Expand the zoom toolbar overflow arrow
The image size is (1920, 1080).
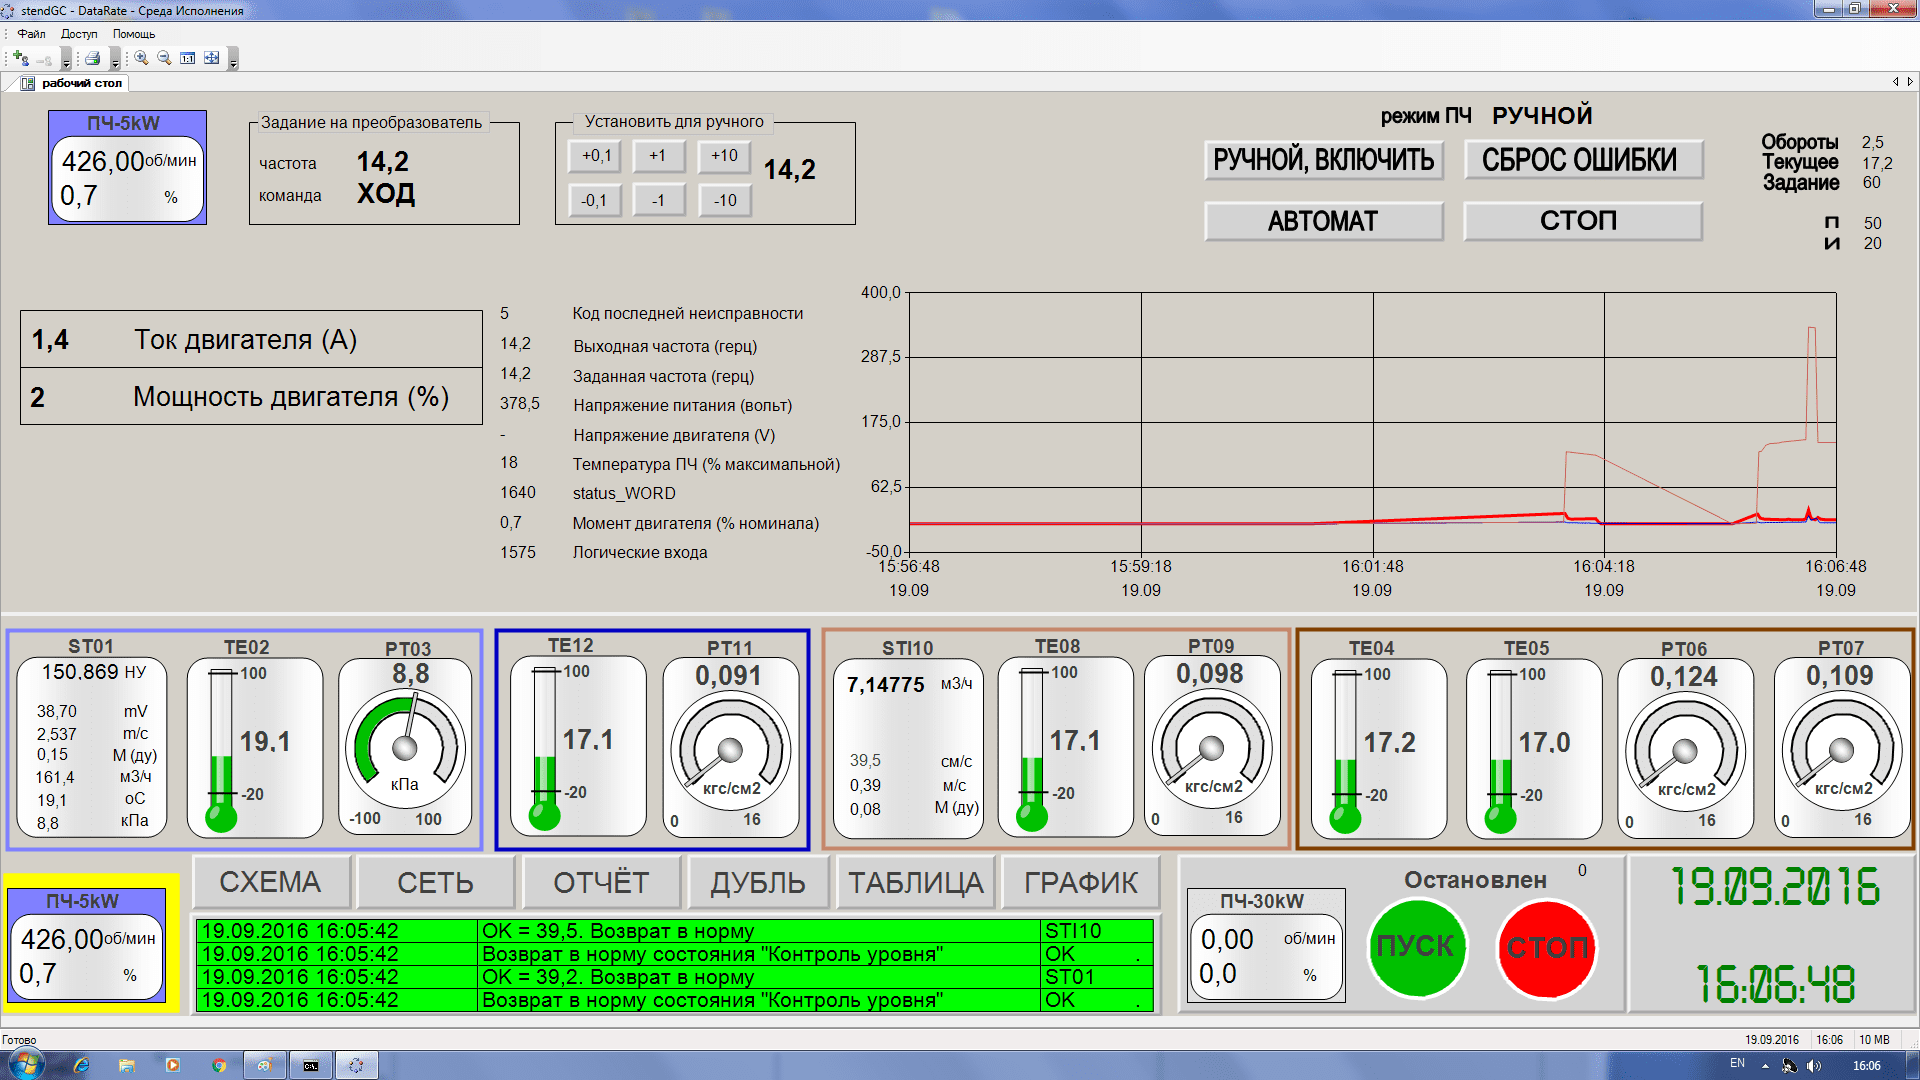(x=233, y=62)
